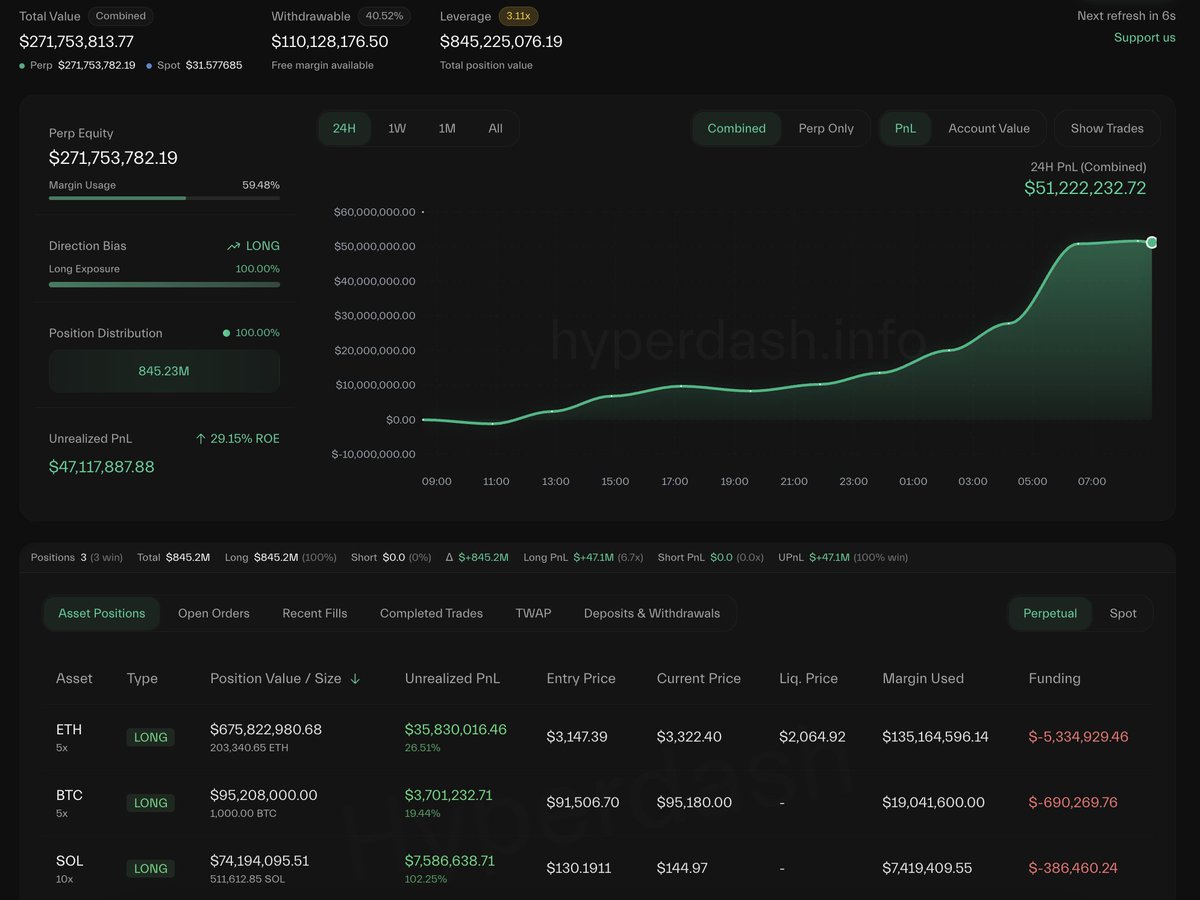
Task: Click the 845.23M position distribution bar
Action: 164,370
